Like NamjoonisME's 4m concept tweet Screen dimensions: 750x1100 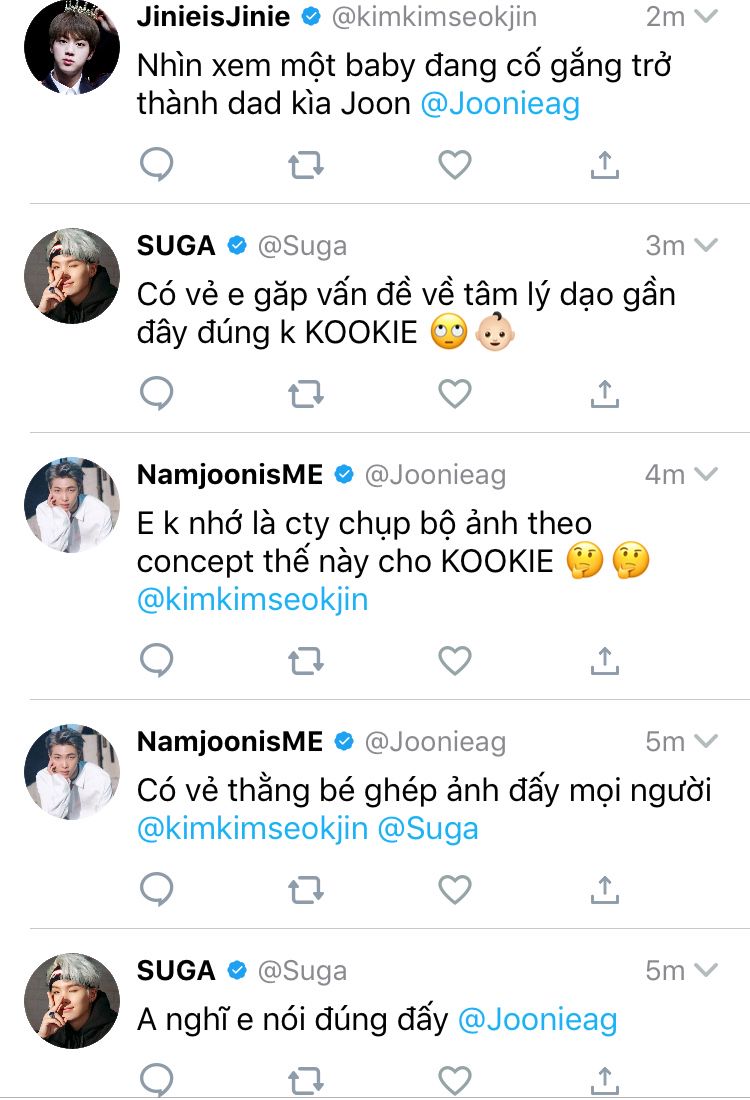455,660
